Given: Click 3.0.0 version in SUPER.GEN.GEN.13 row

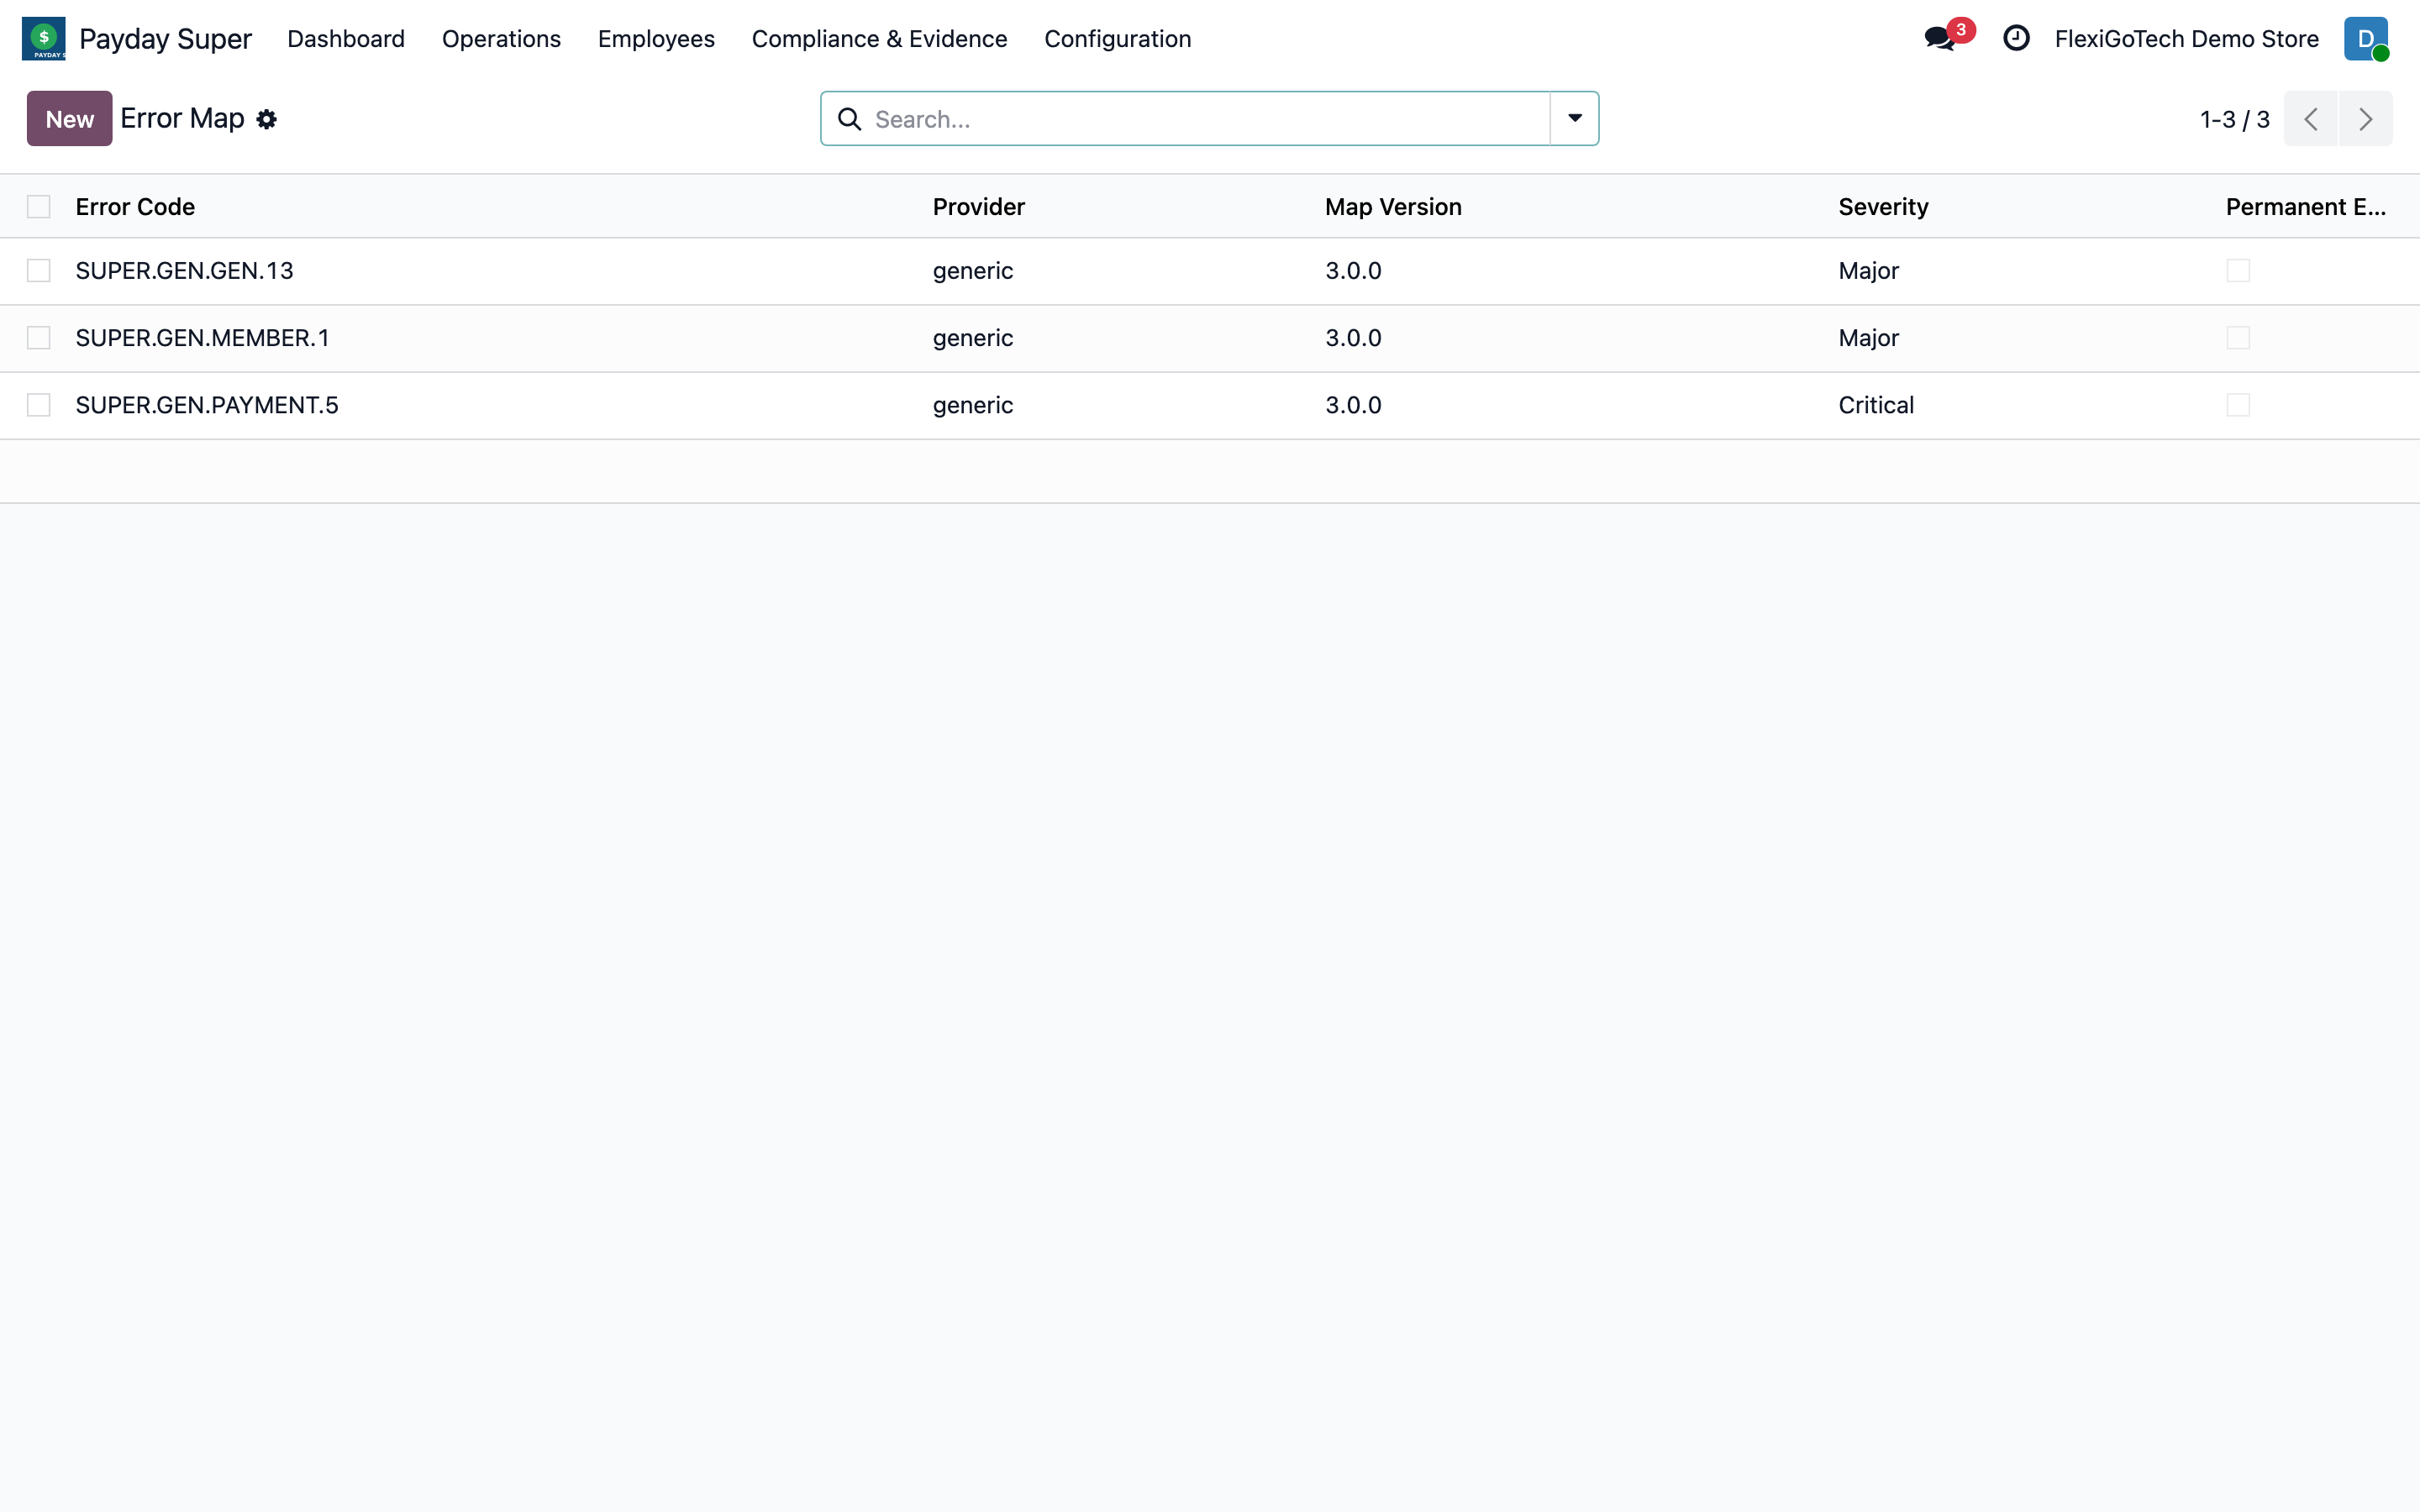Looking at the screenshot, I should coord(1353,271).
